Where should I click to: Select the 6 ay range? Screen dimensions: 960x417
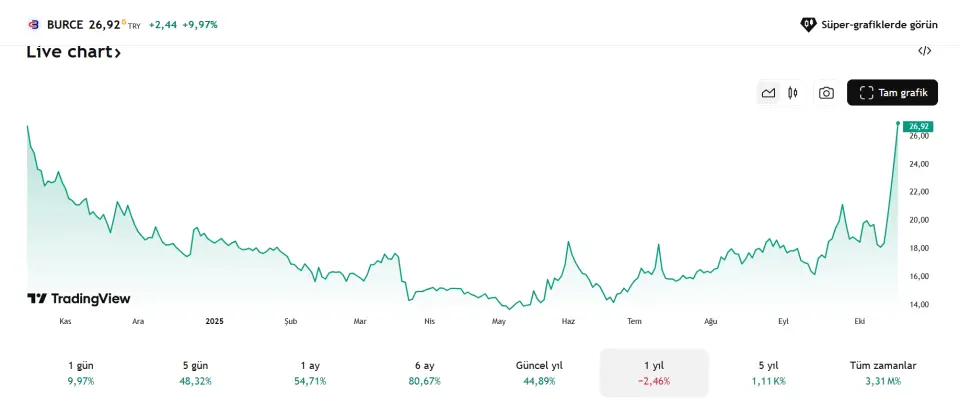coord(424,373)
